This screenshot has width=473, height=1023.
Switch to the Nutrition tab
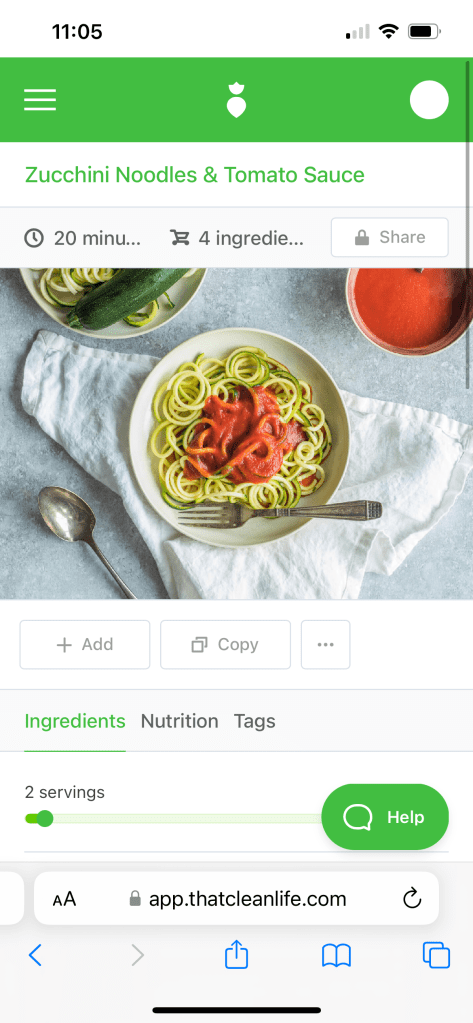tap(179, 721)
